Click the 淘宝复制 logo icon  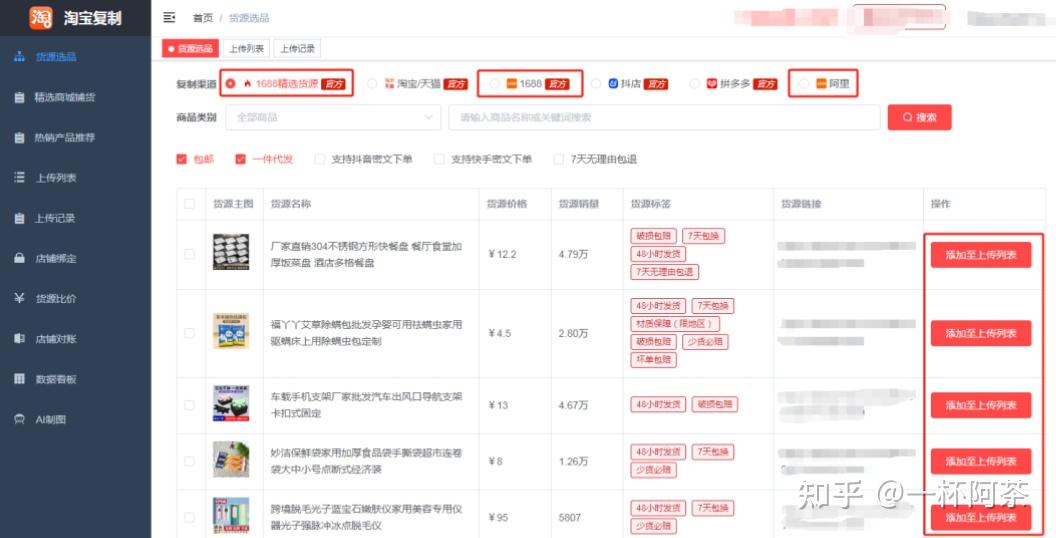(40, 18)
